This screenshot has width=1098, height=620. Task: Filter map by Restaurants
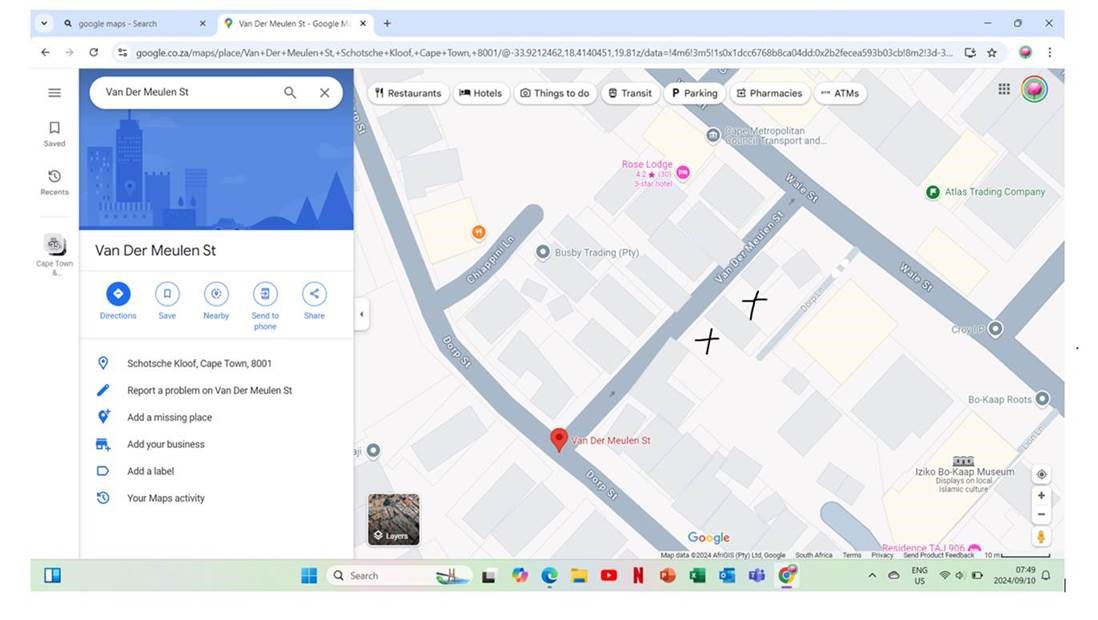click(x=408, y=93)
